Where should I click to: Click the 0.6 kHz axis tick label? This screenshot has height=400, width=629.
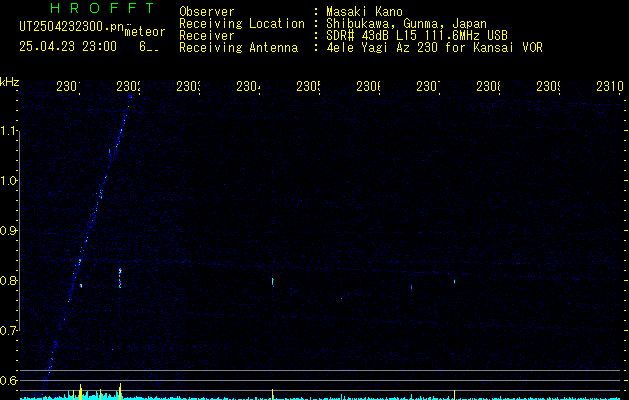[x=8, y=380]
